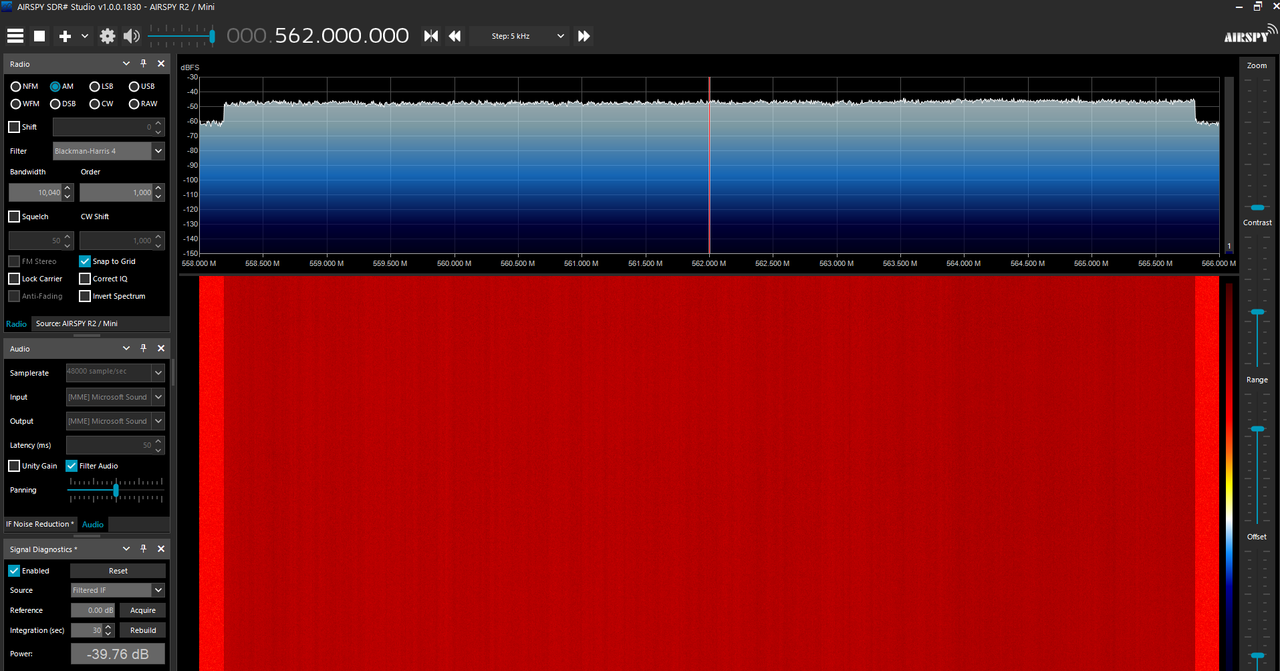The width and height of the screenshot is (1280, 671).
Task: Click the plus new-slice icon
Action: click(65, 36)
